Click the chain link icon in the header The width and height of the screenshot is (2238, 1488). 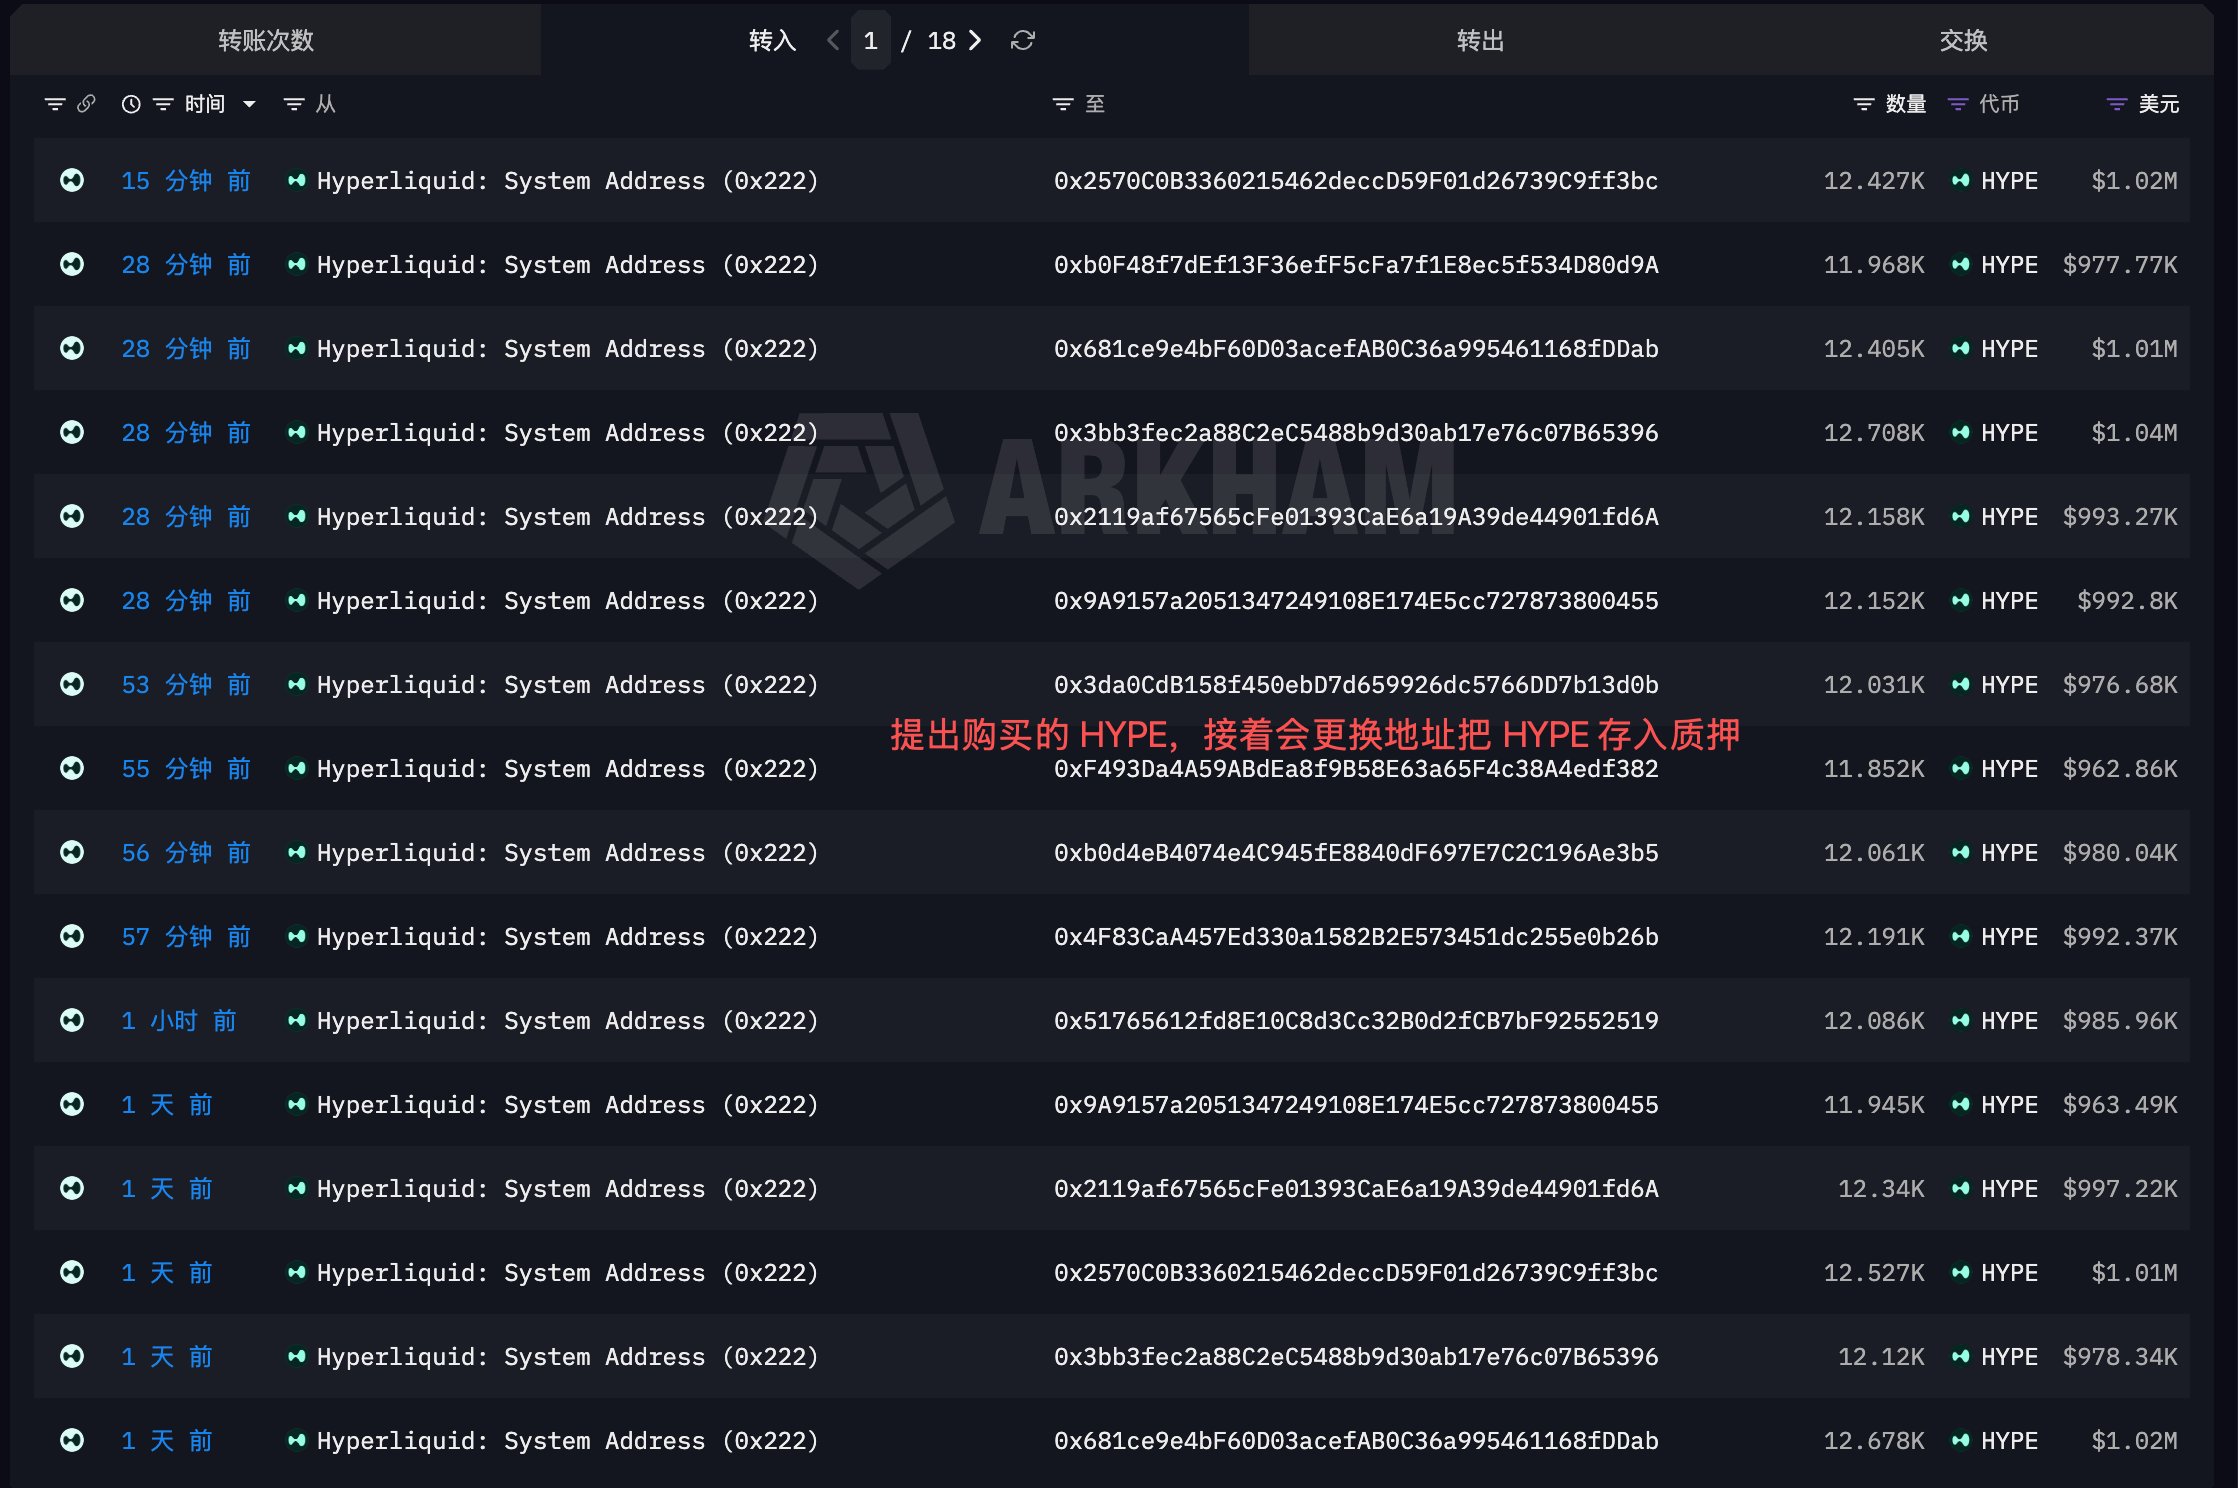click(86, 103)
